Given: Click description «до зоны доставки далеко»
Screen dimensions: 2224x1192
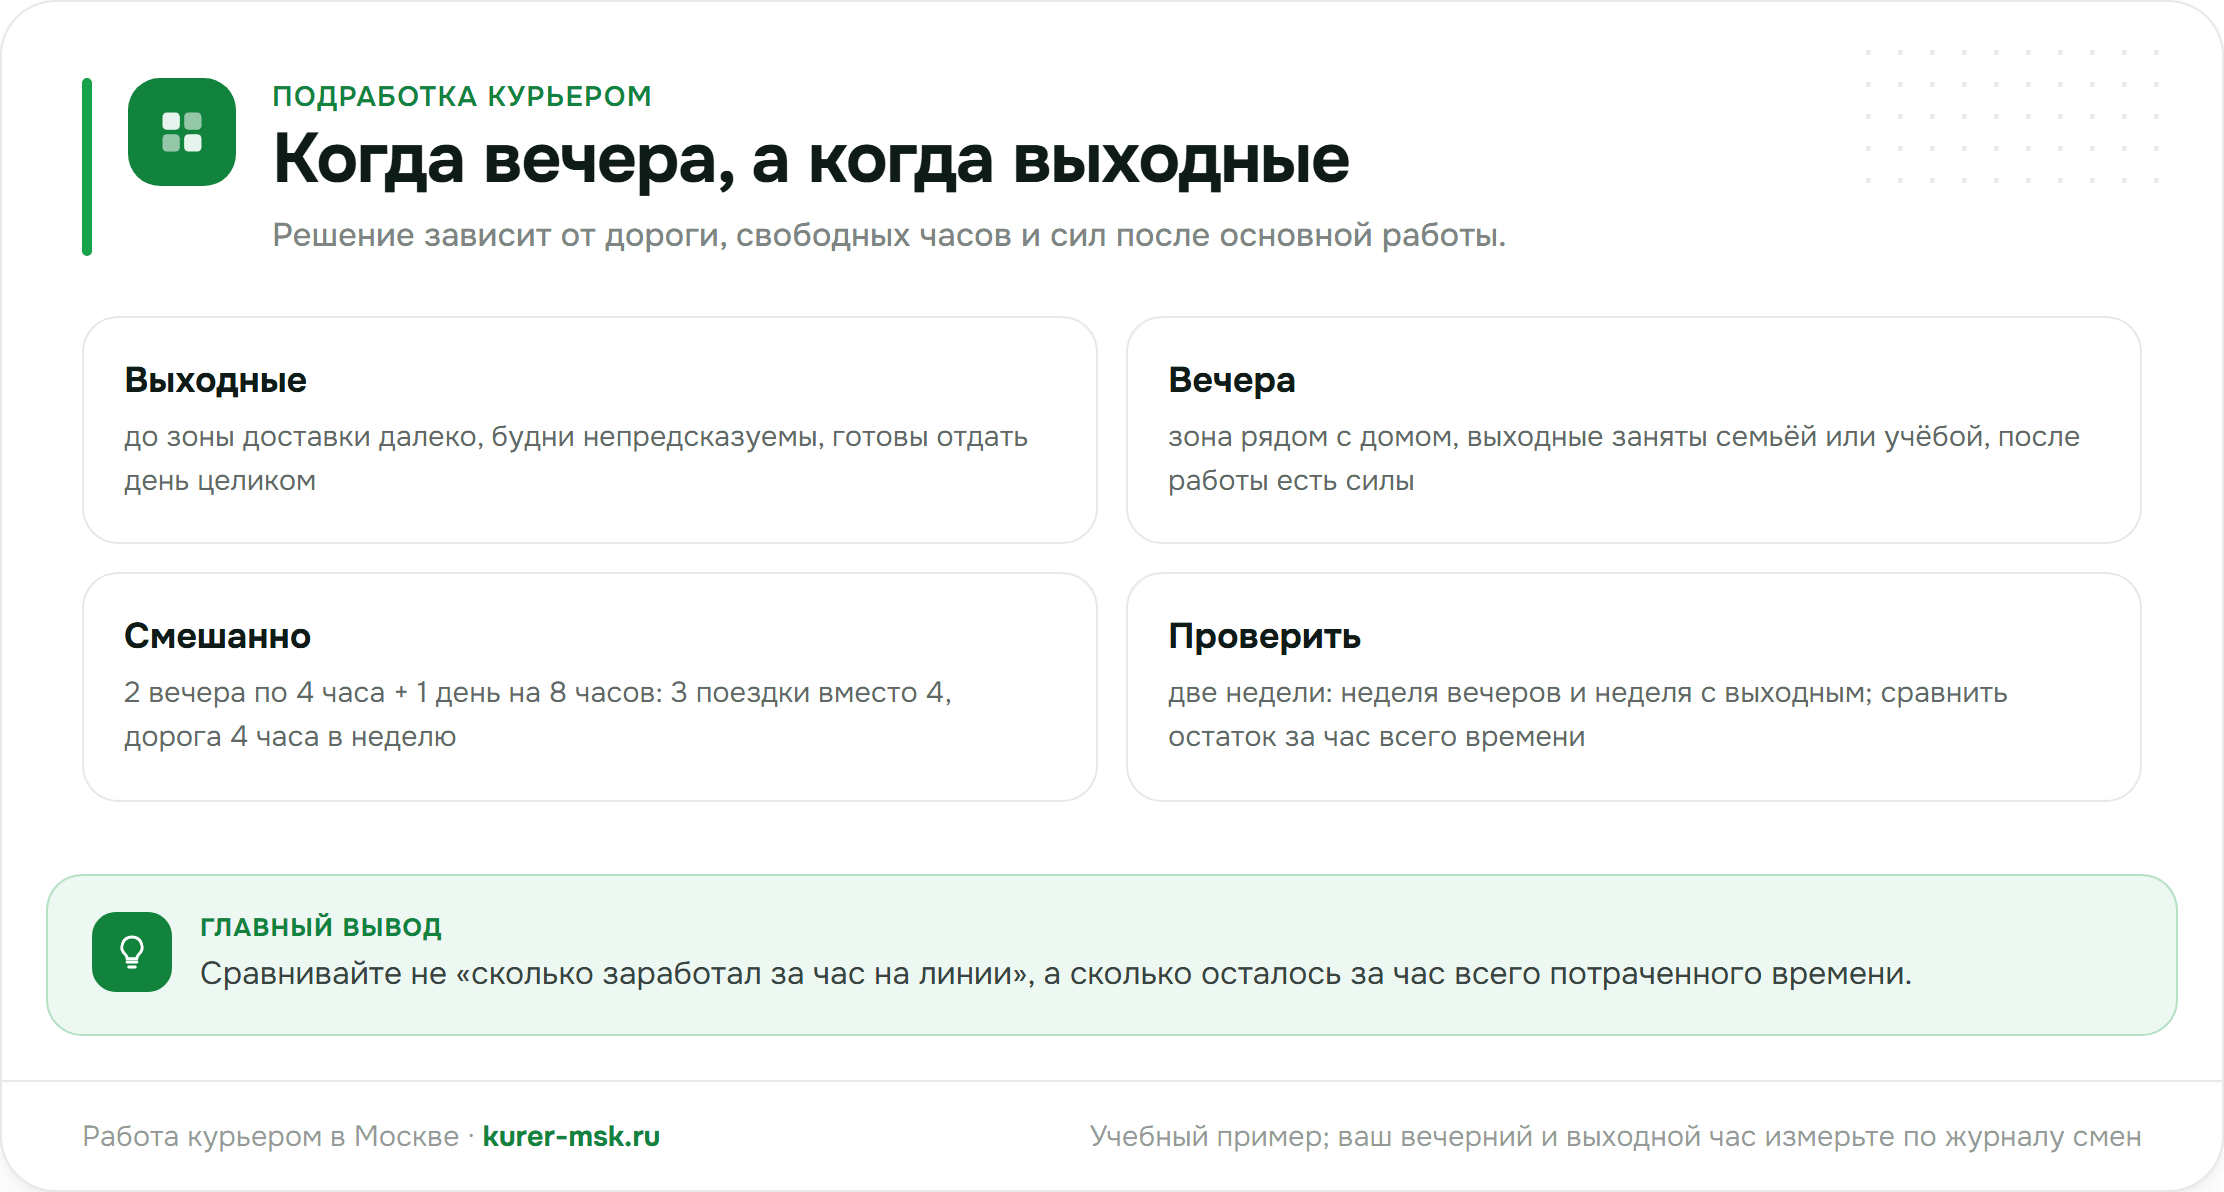Looking at the screenshot, I should (x=576, y=458).
